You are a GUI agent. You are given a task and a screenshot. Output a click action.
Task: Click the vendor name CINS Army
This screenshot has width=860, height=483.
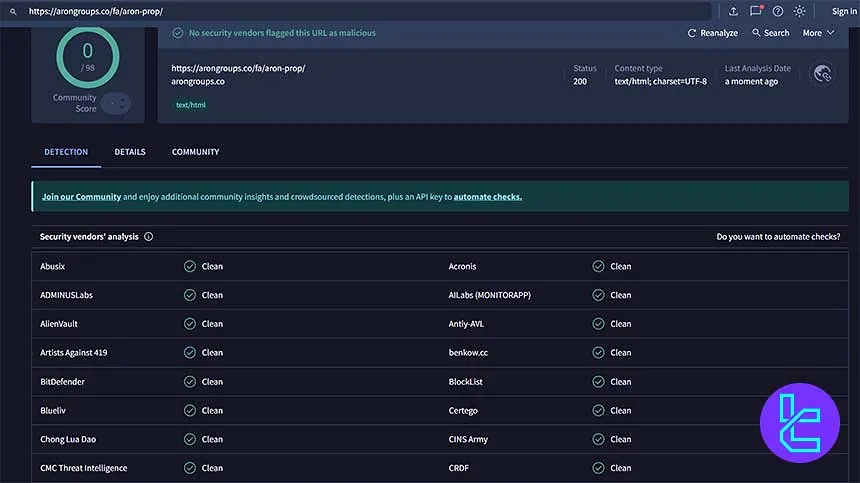click(x=468, y=439)
